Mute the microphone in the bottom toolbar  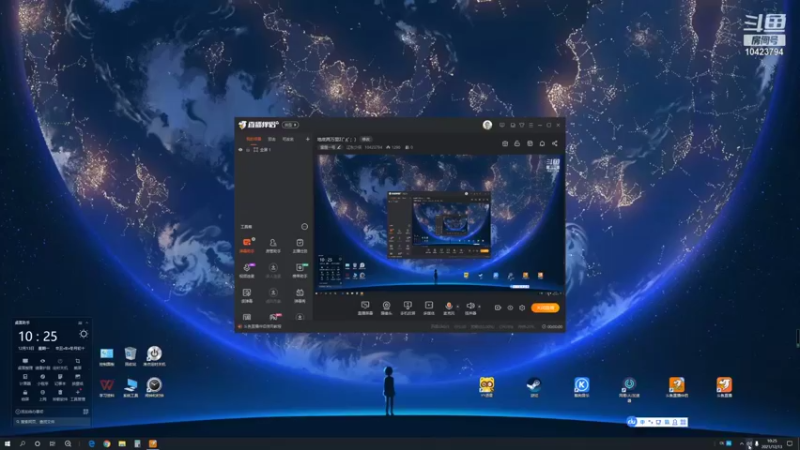(x=448, y=307)
